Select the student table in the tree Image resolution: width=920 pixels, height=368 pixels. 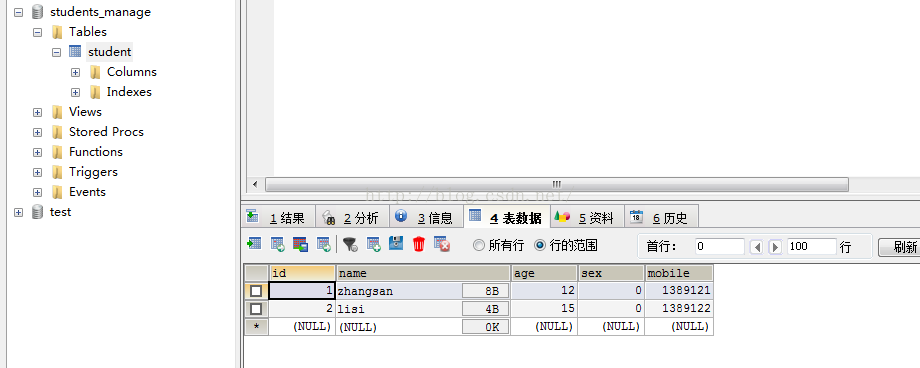click(110, 52)
